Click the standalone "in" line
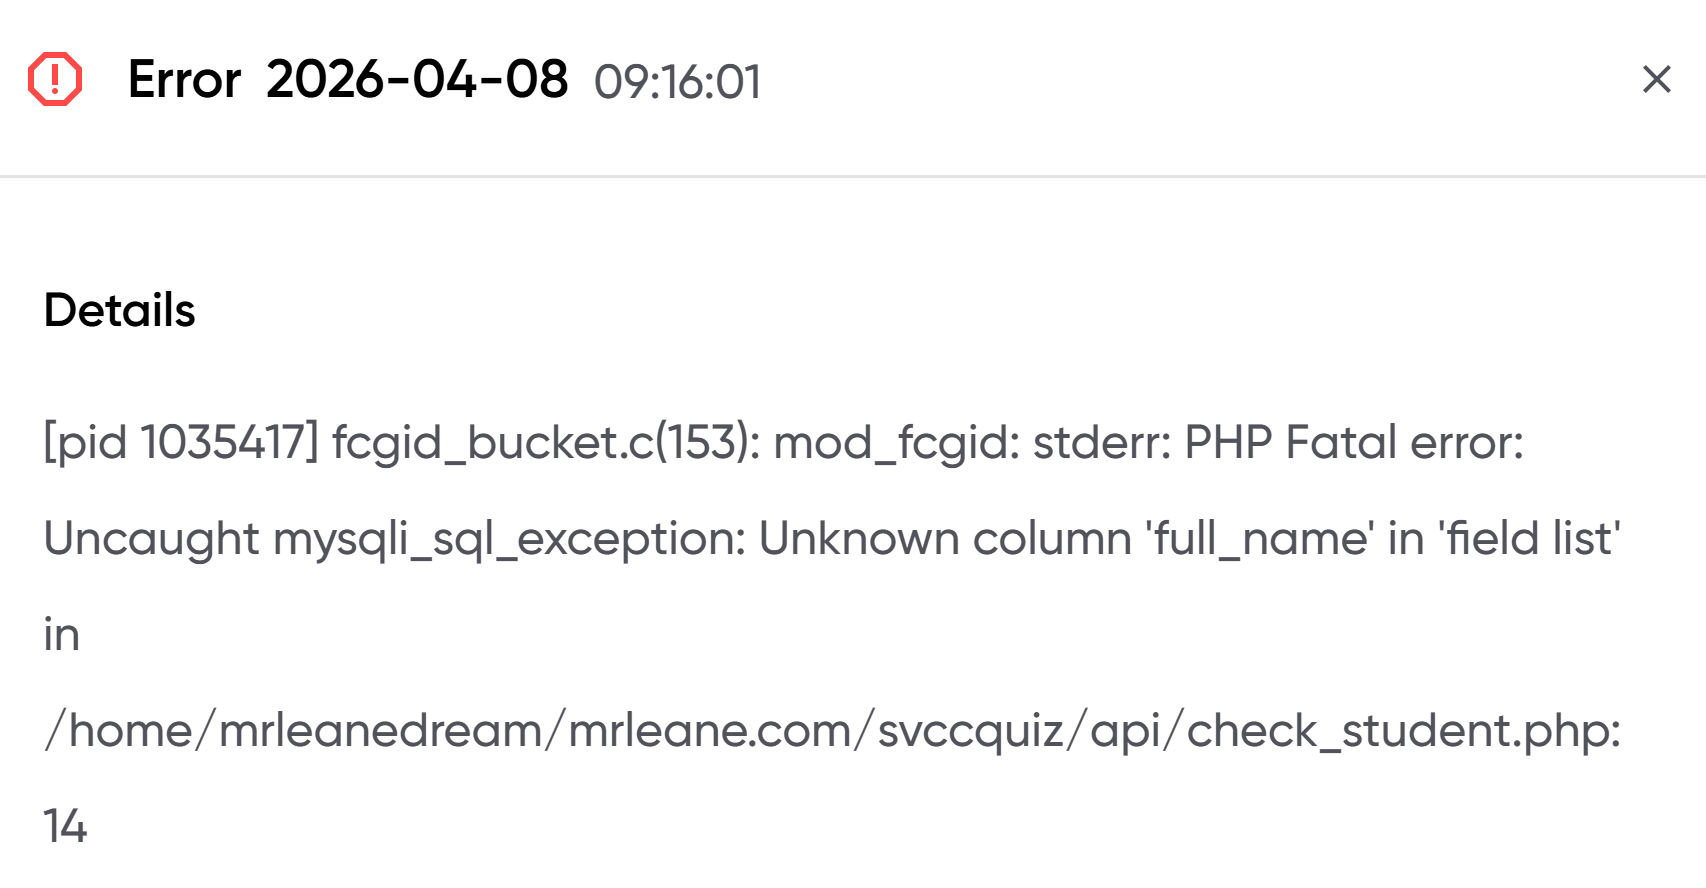This screenshot has width=1706, height=888. click(61, 635)
